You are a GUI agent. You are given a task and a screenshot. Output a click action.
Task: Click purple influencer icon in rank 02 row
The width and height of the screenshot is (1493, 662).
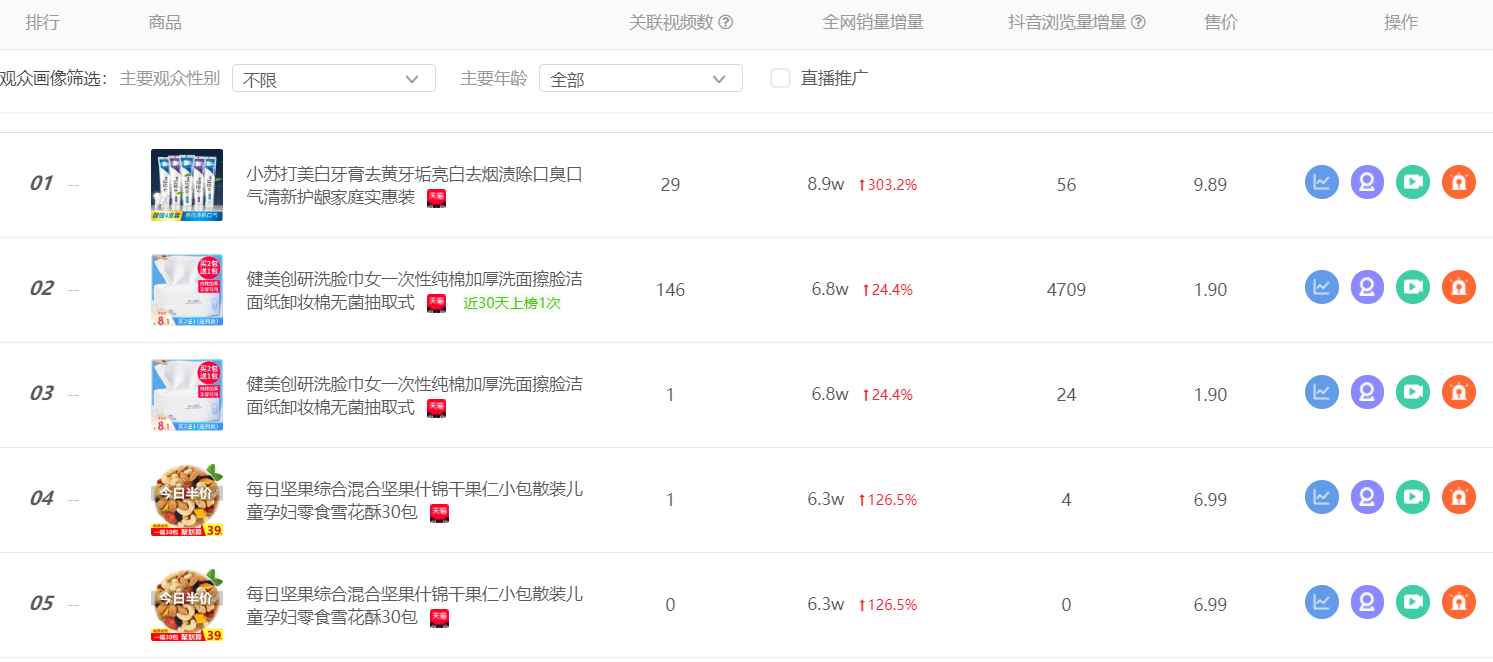coord(1367,287)
